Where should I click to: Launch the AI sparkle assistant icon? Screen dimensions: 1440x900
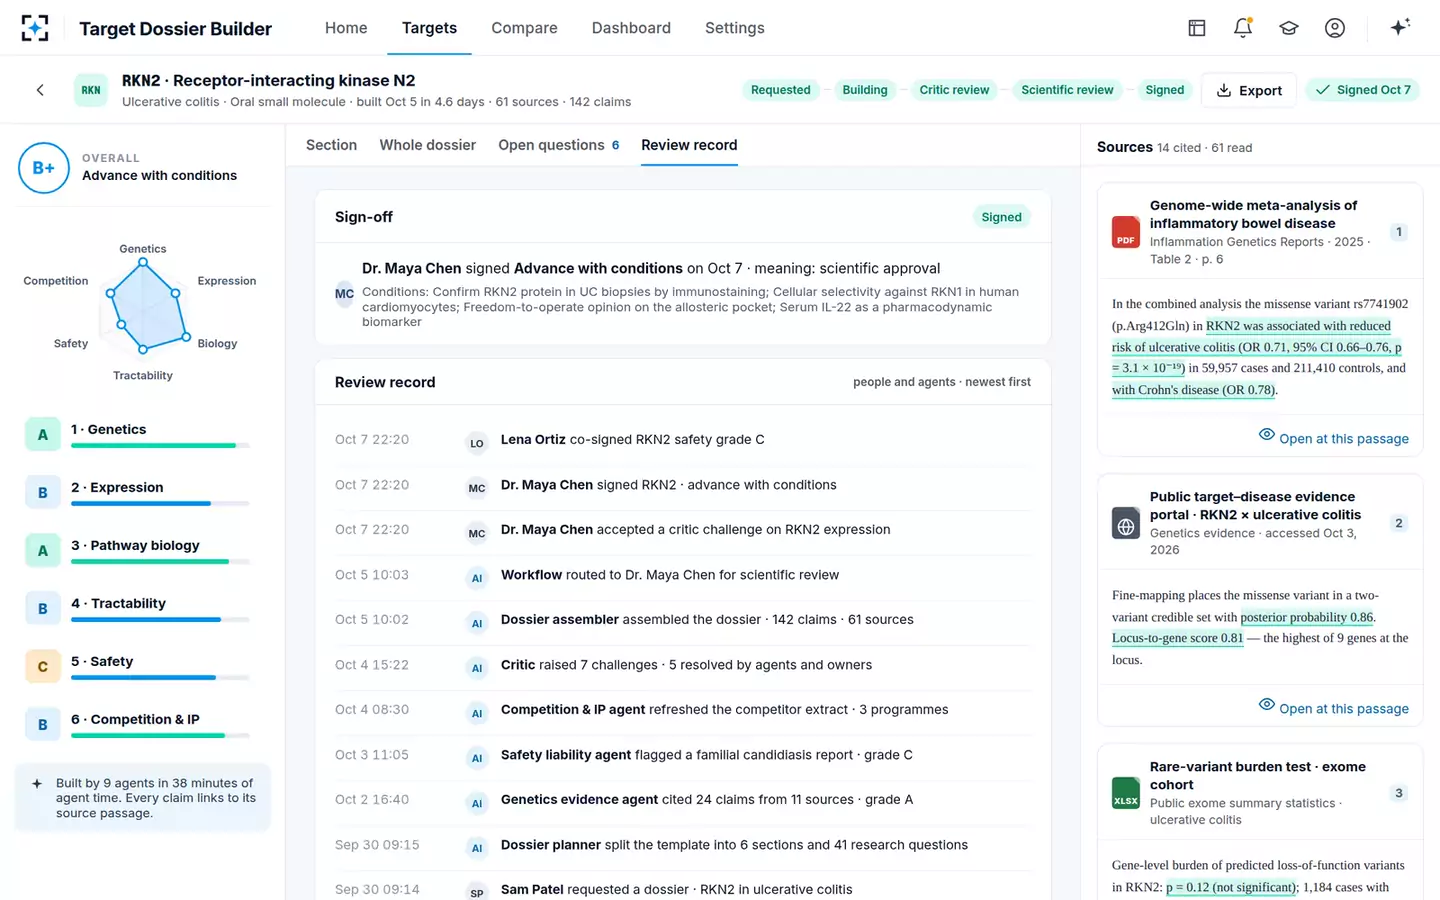[1400, 27]
